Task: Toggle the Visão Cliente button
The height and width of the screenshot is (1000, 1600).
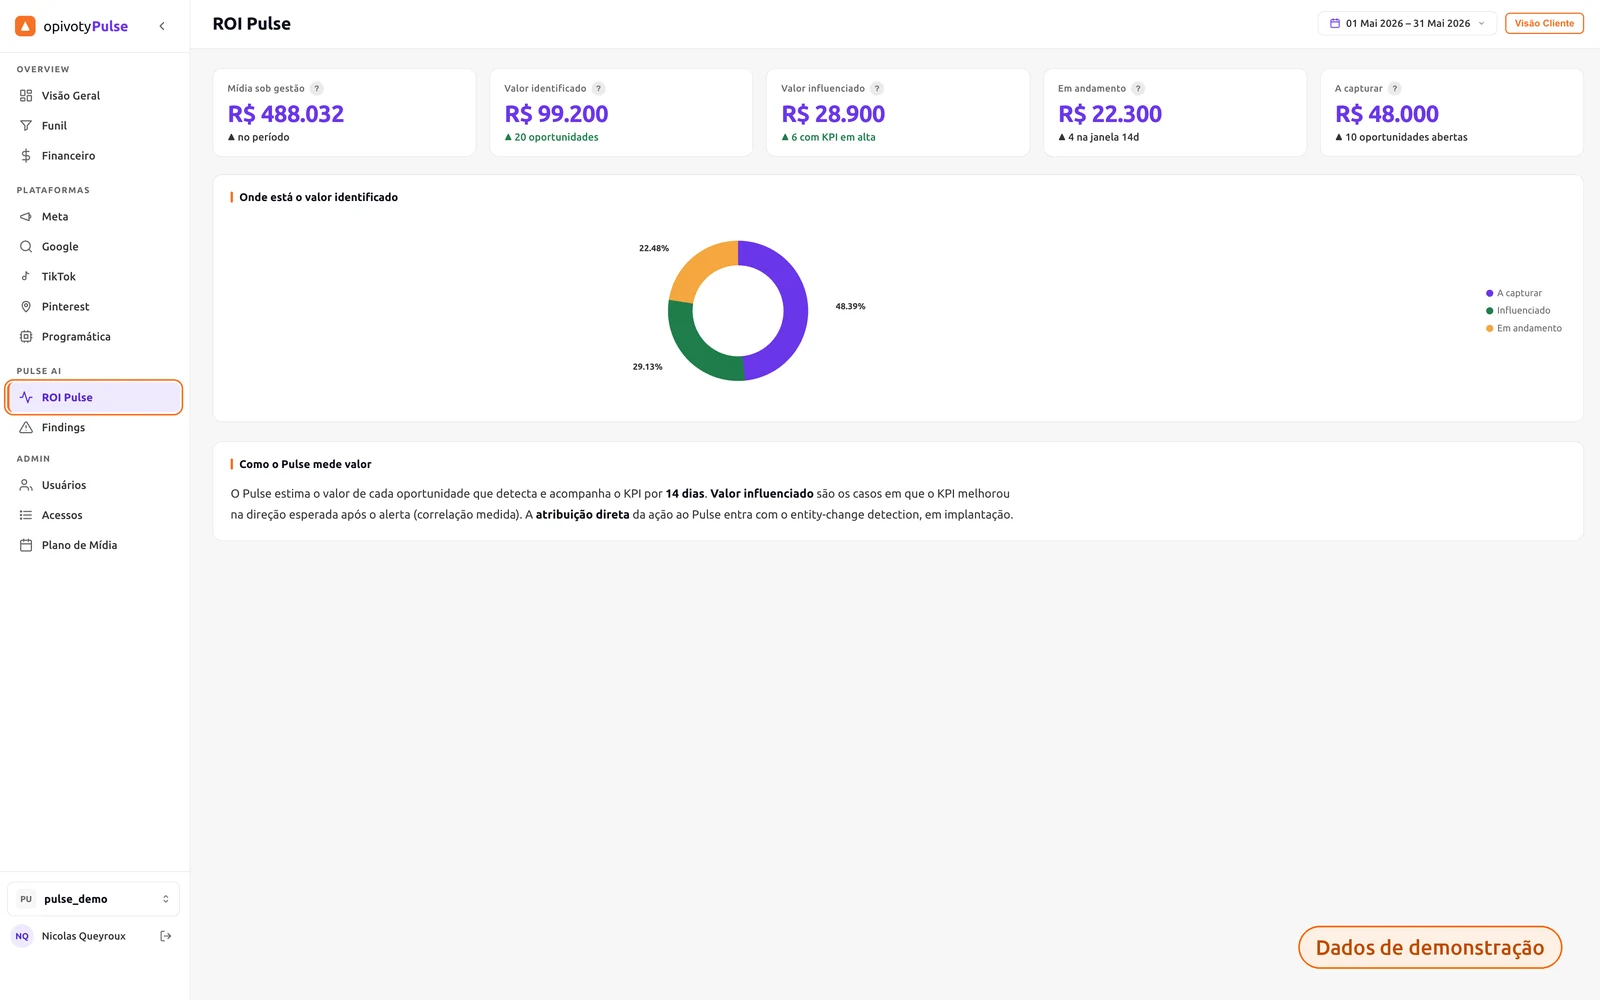Action: (x=1544, y=24)
